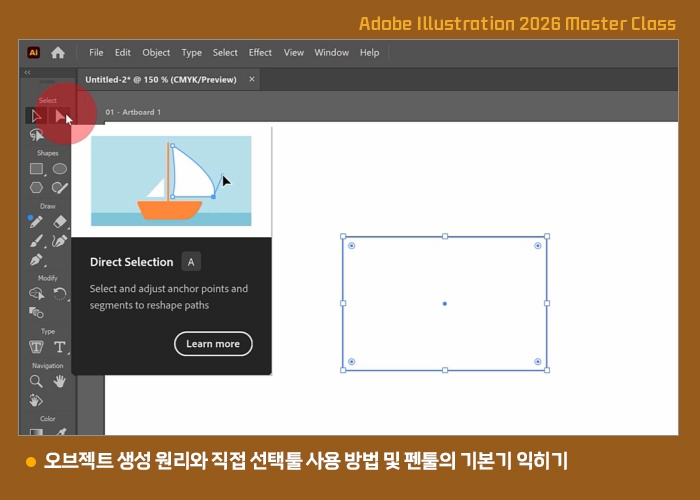Select the Rotate View tool
The height and width of the screenshot is (500, 700).
(37, 400)
